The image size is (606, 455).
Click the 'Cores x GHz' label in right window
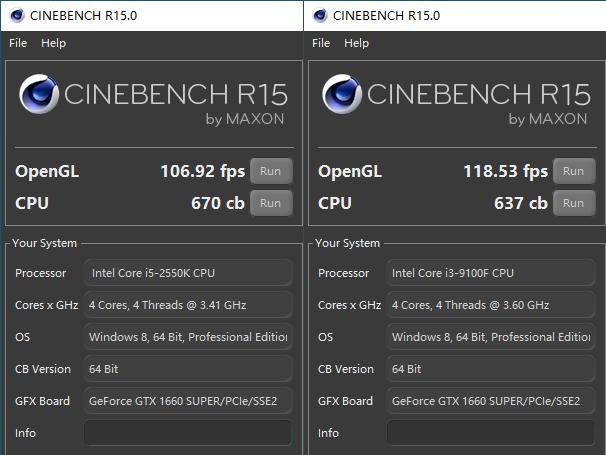pos(349,305)
